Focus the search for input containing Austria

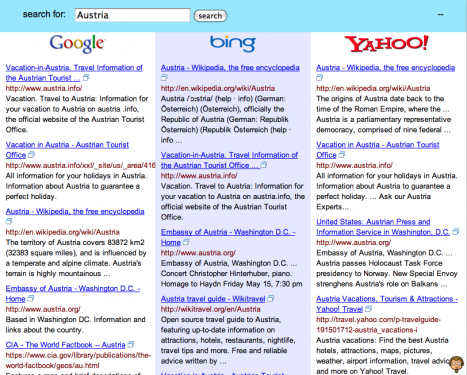[132, 15]
